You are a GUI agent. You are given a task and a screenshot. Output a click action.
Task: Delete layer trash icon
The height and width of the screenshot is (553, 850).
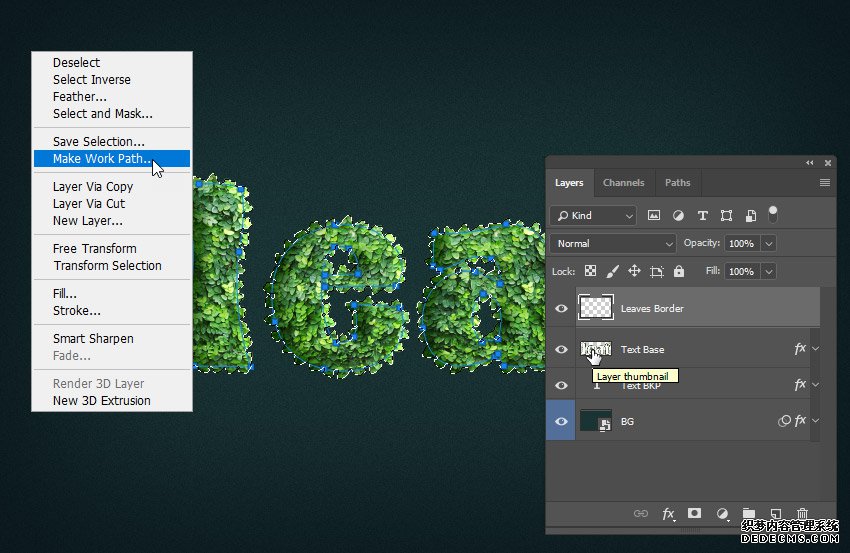click(x=802, y=513)
